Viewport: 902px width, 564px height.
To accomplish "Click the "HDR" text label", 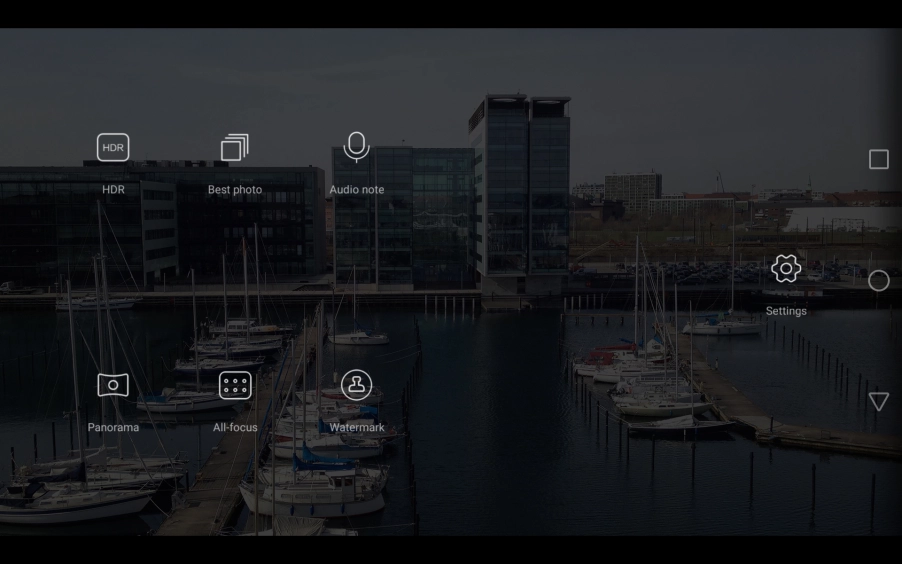I will (113, 190).
